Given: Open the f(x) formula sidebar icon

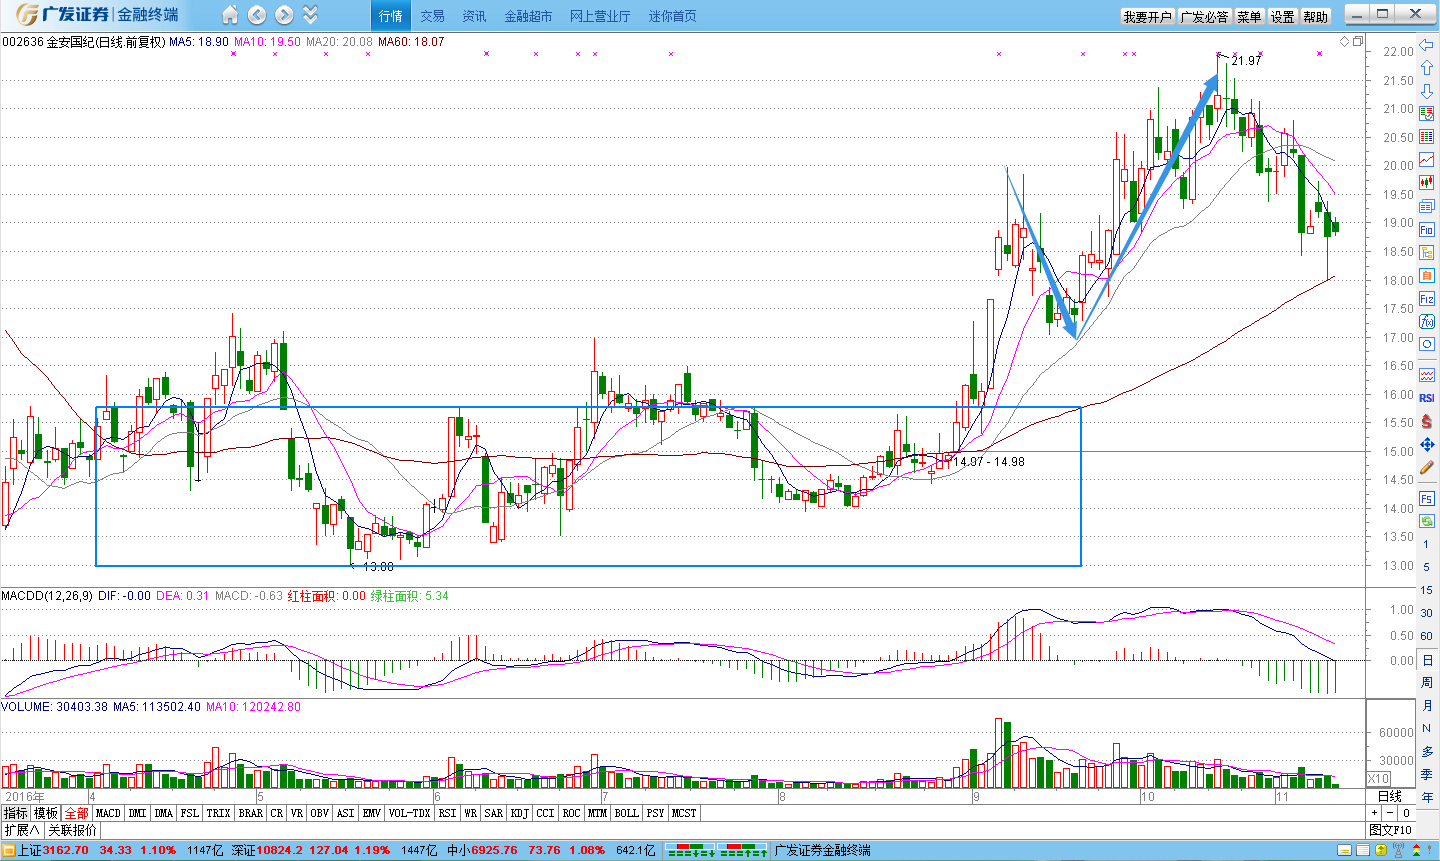Looking at the screenshot, I should click(1427, 321).
